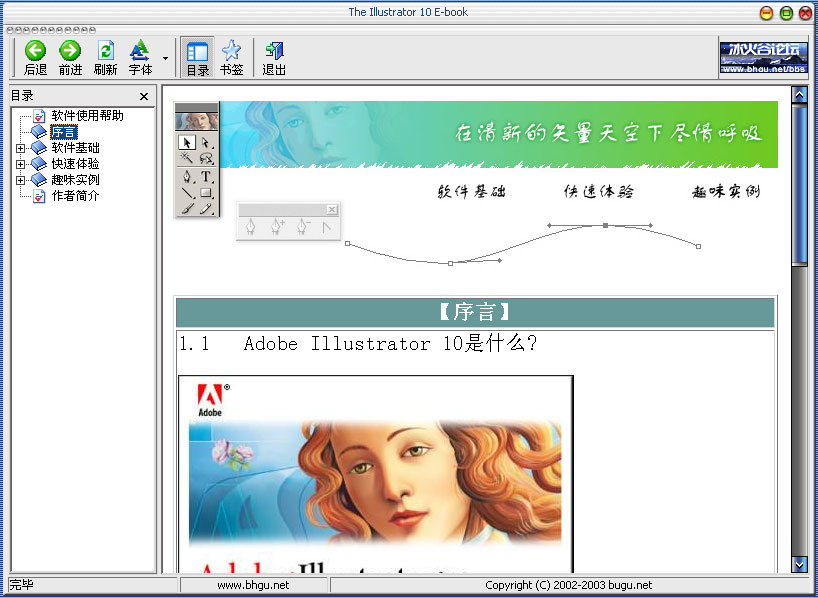The width and height of the screenshot is (818, 598).
Task: Click the vertical scrollbar thumb
Action: pos(799,185)
